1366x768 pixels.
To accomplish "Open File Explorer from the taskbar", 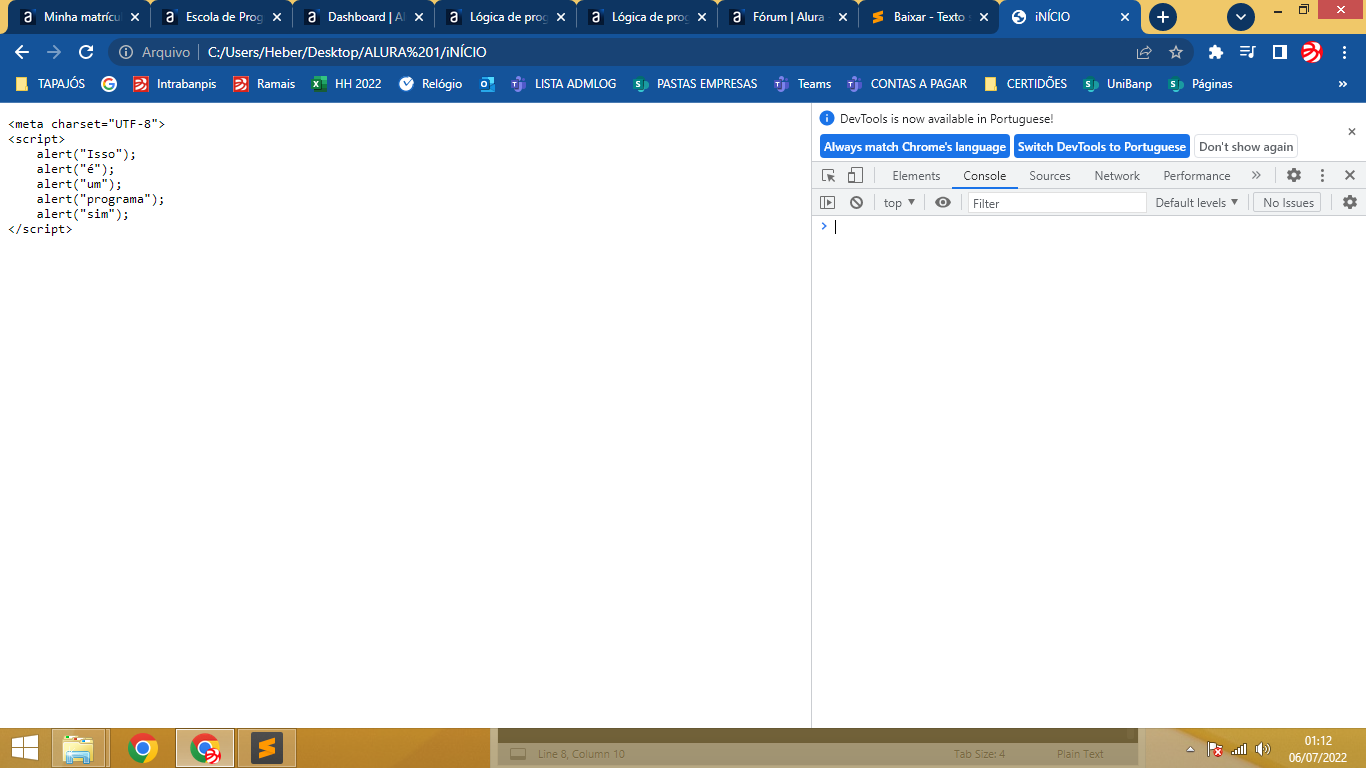I will (x=78, y=748).
